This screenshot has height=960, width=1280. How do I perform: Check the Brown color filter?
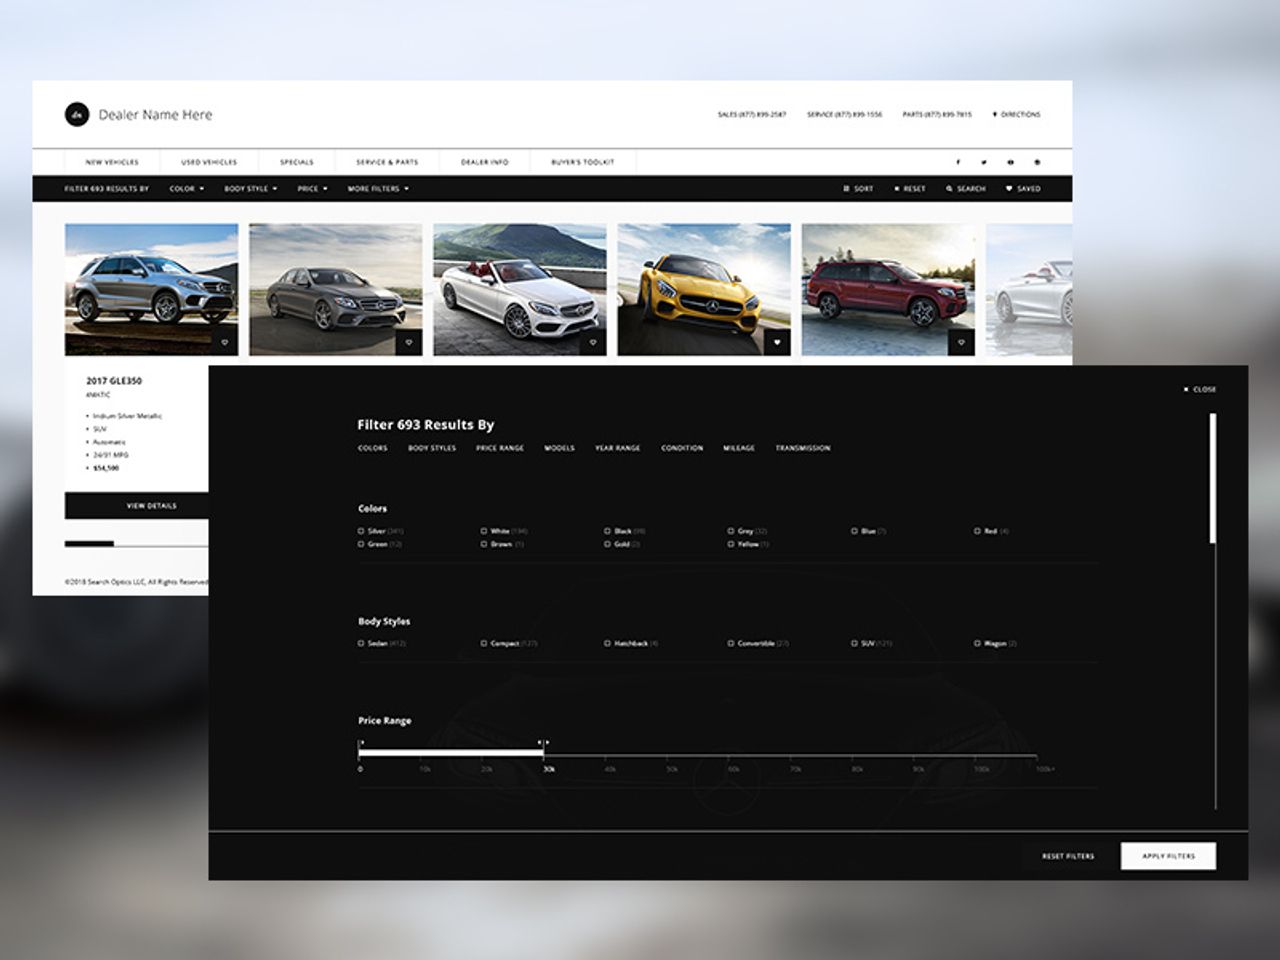tap(484, 544)
